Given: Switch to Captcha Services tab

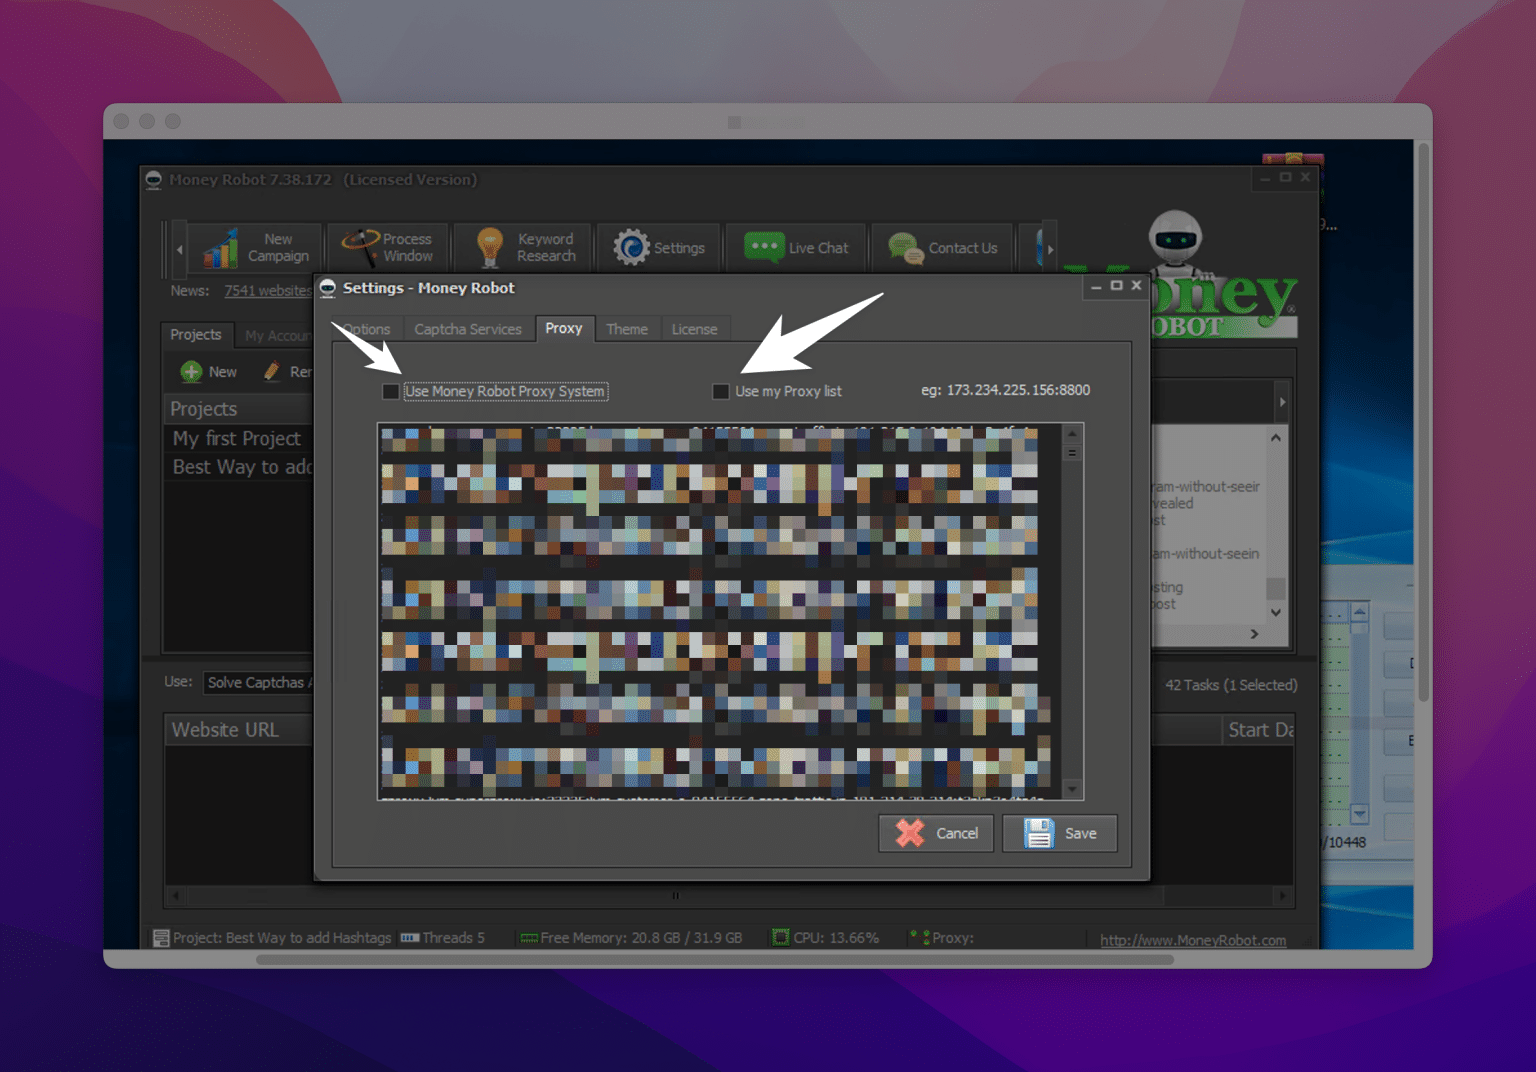Looking at the screenshot, I should 467,329.
